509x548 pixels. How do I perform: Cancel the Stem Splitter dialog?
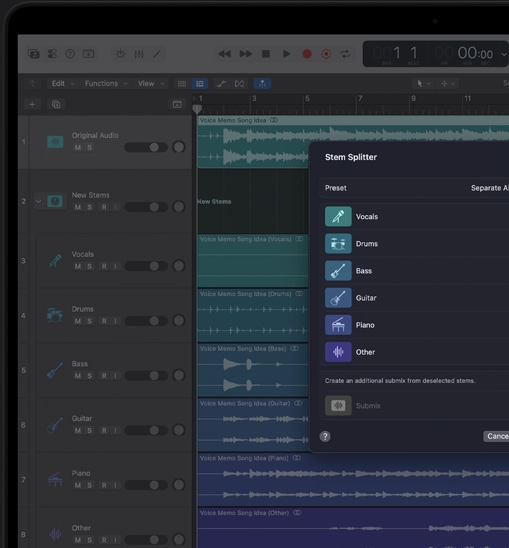click(x=496, y=436)
